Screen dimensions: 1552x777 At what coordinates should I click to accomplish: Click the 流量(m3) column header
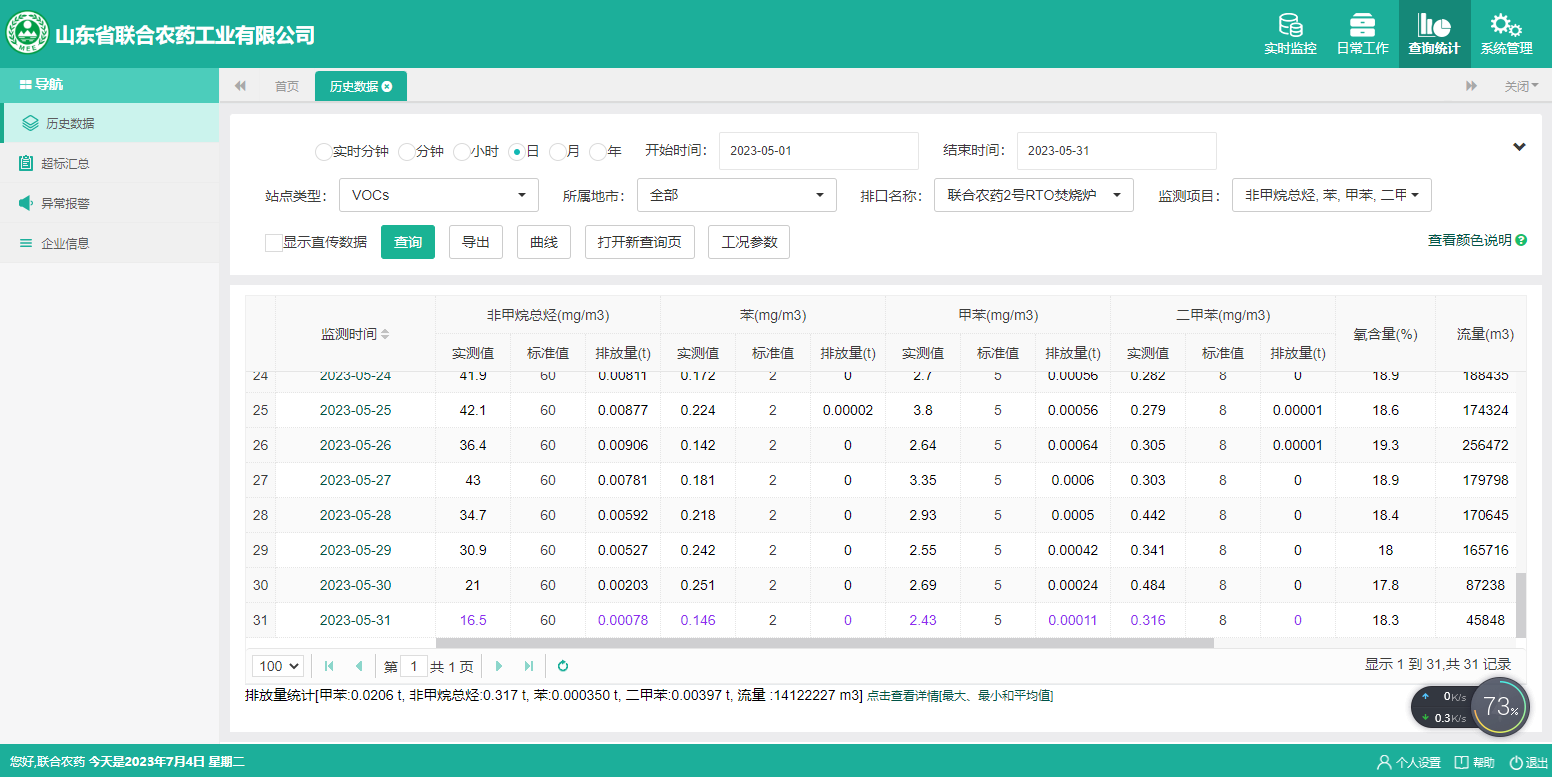[x=1485, y=334]
